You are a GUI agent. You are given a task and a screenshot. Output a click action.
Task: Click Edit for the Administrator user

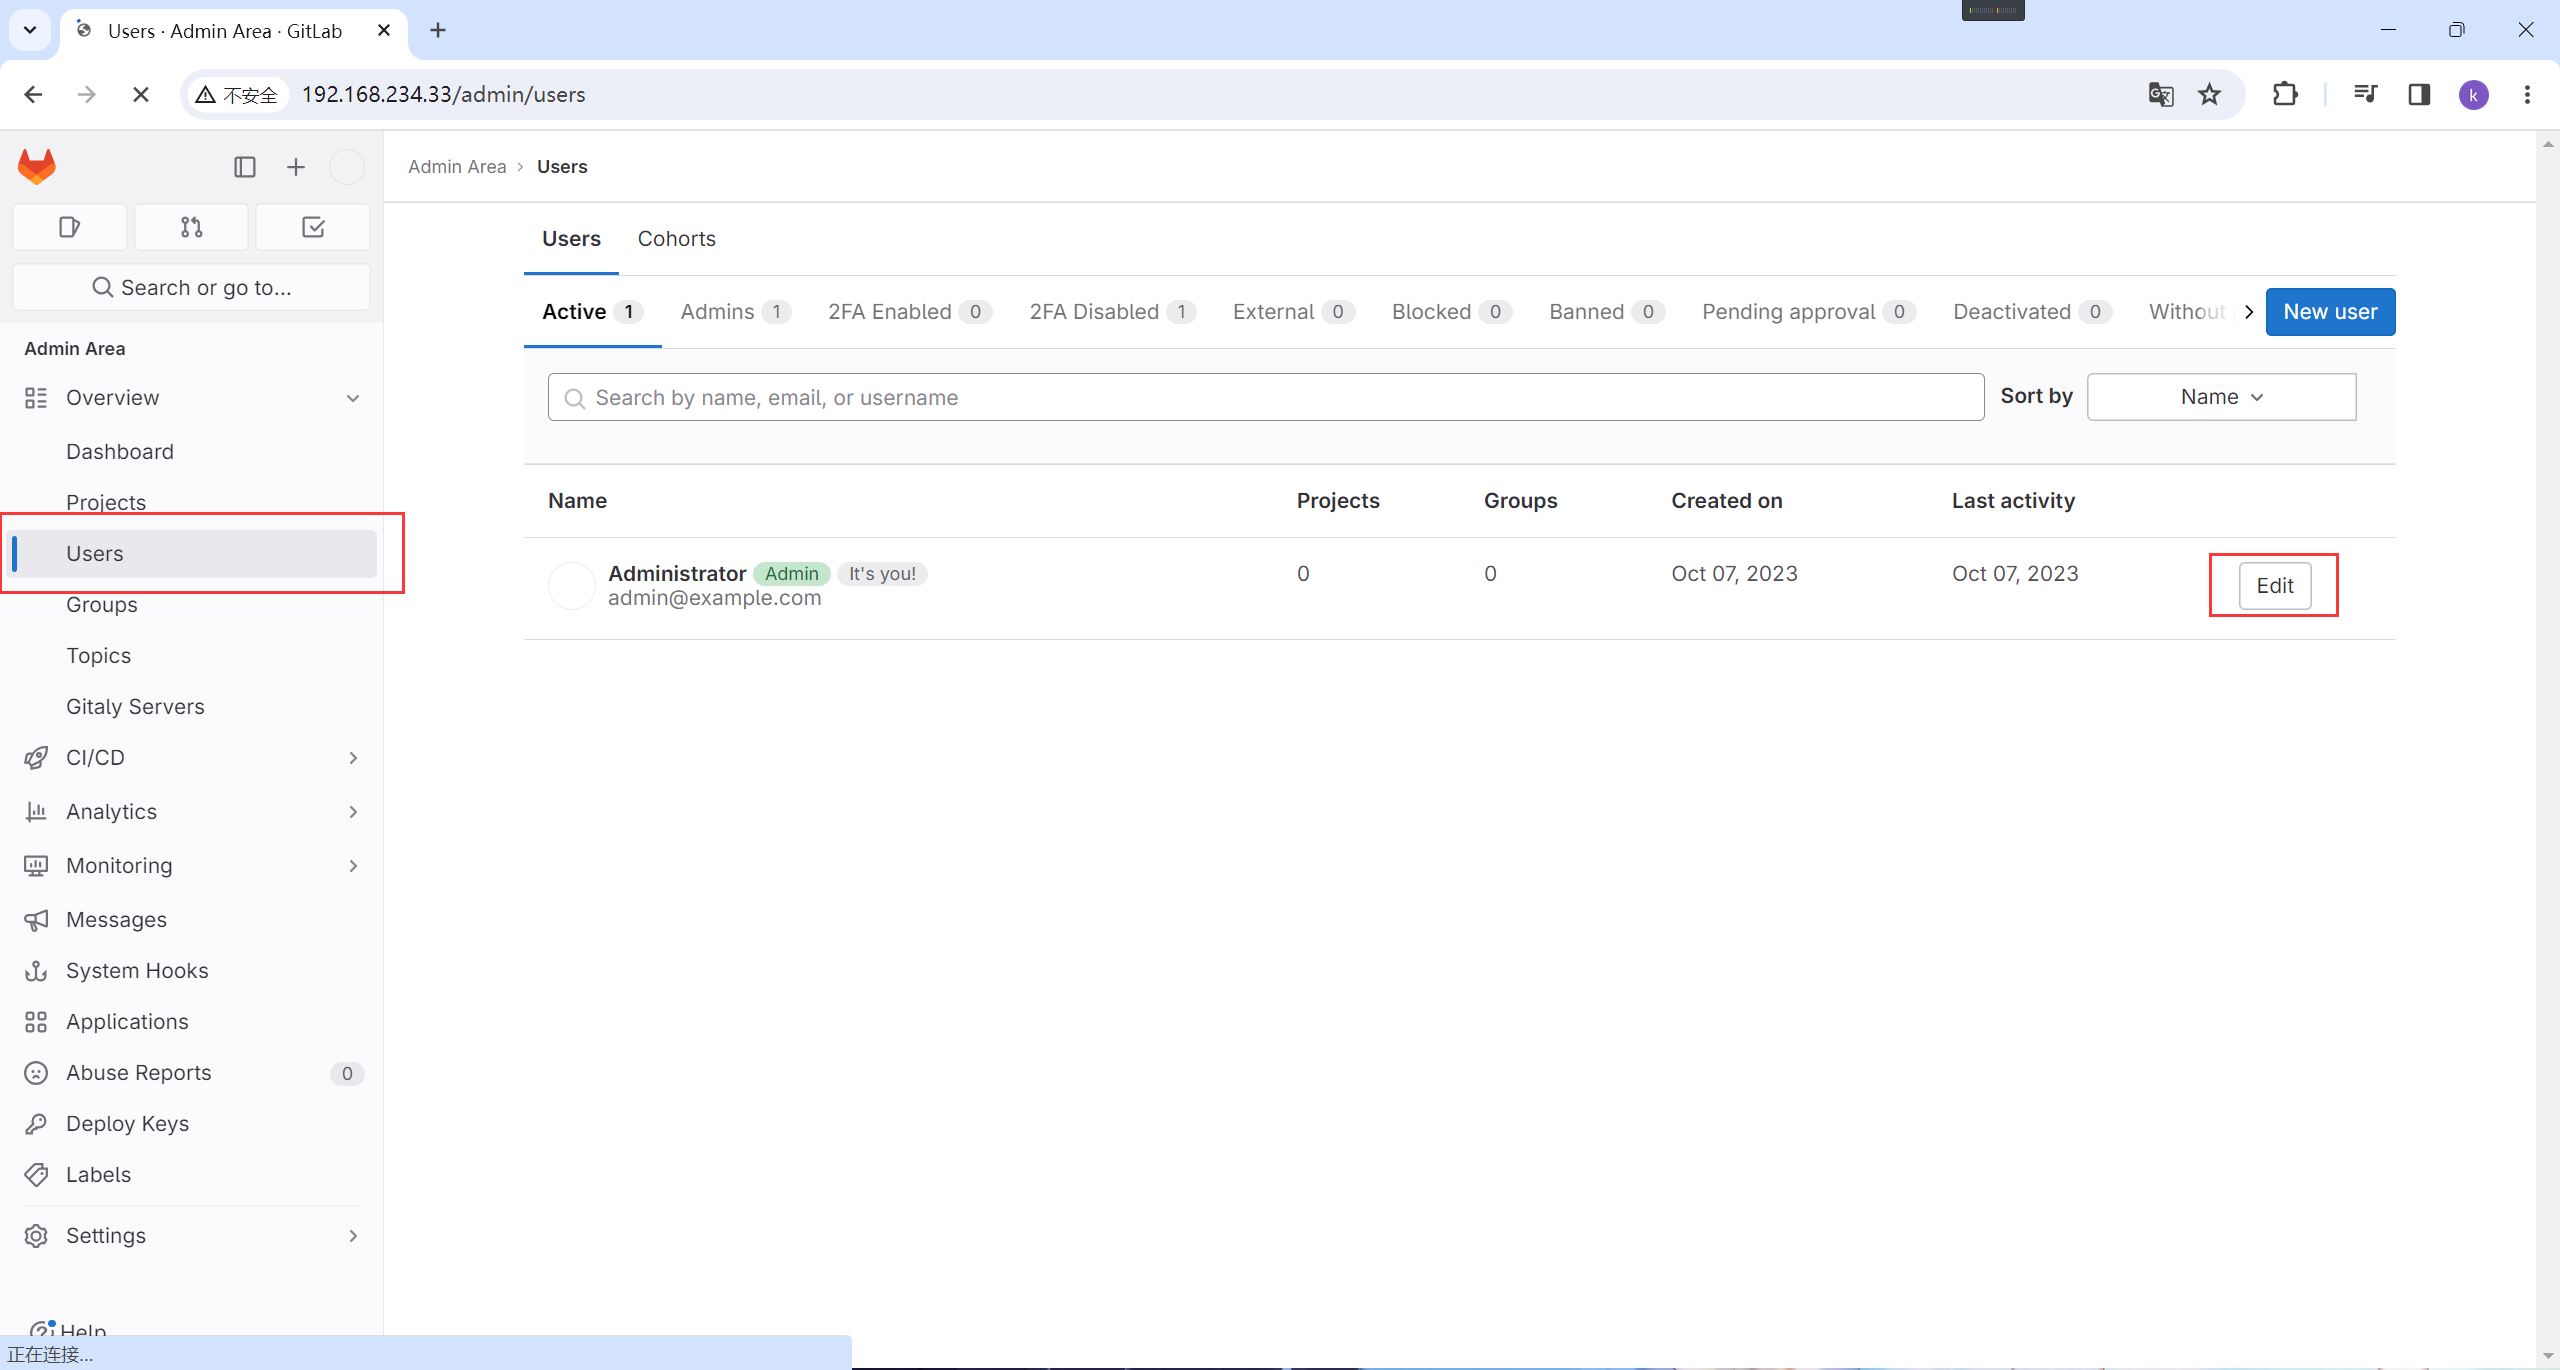(x=2274, y=586)
